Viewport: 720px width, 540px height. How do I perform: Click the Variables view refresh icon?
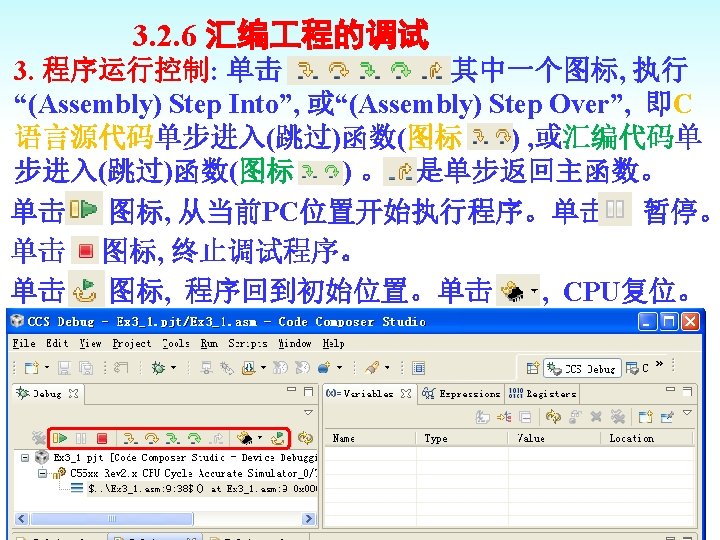click(x=553, y=416)
